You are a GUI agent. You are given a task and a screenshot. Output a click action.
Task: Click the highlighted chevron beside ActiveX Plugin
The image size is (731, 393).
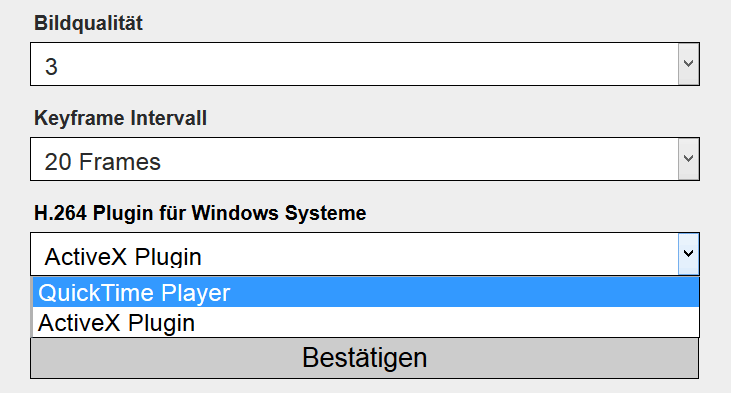(689, 254)
